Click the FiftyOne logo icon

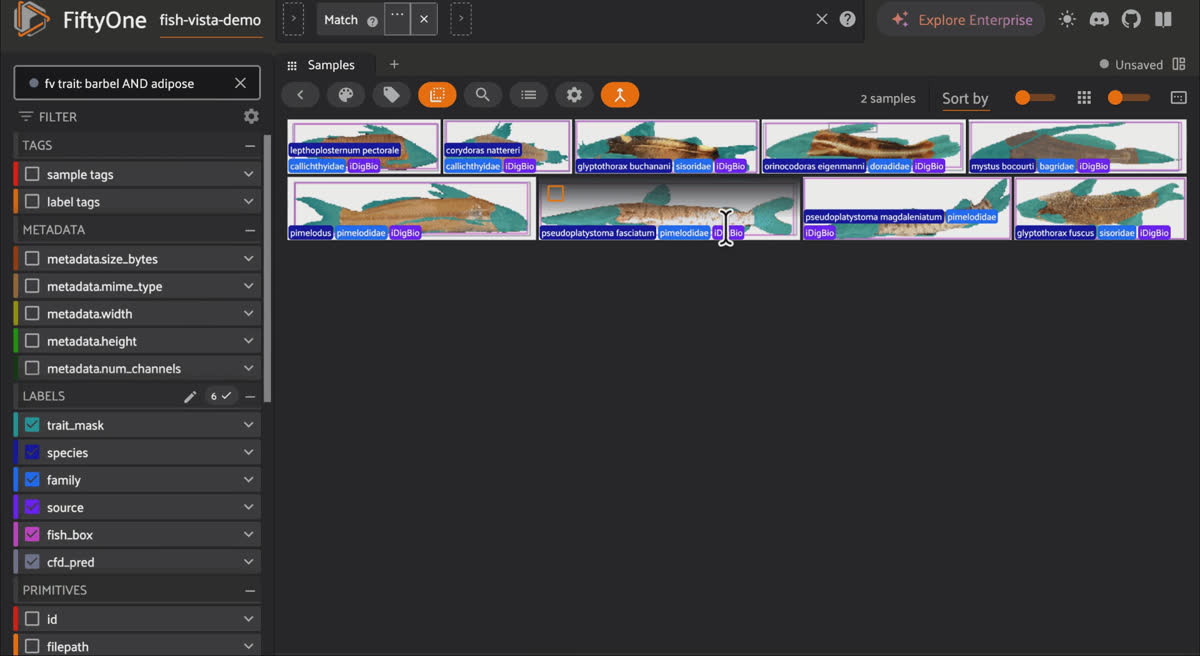tap(32, 20)
